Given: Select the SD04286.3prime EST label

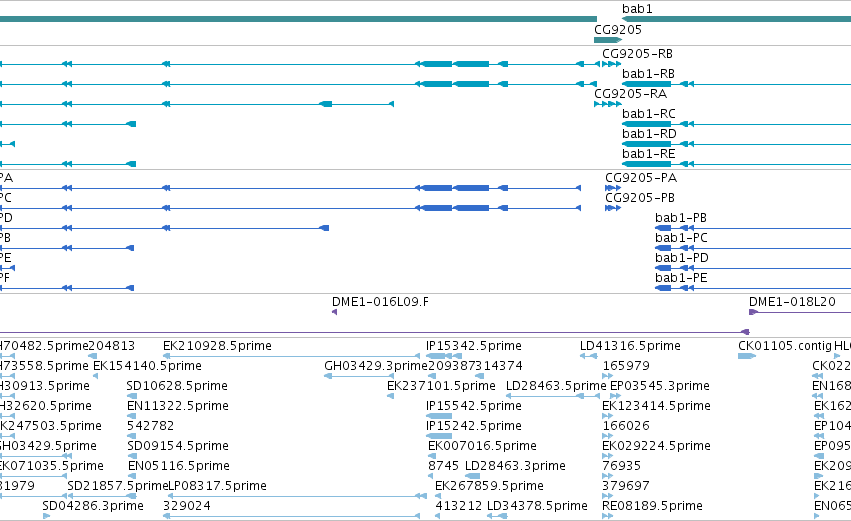Looking at the screenshot, I should click(x=93, y=507).
